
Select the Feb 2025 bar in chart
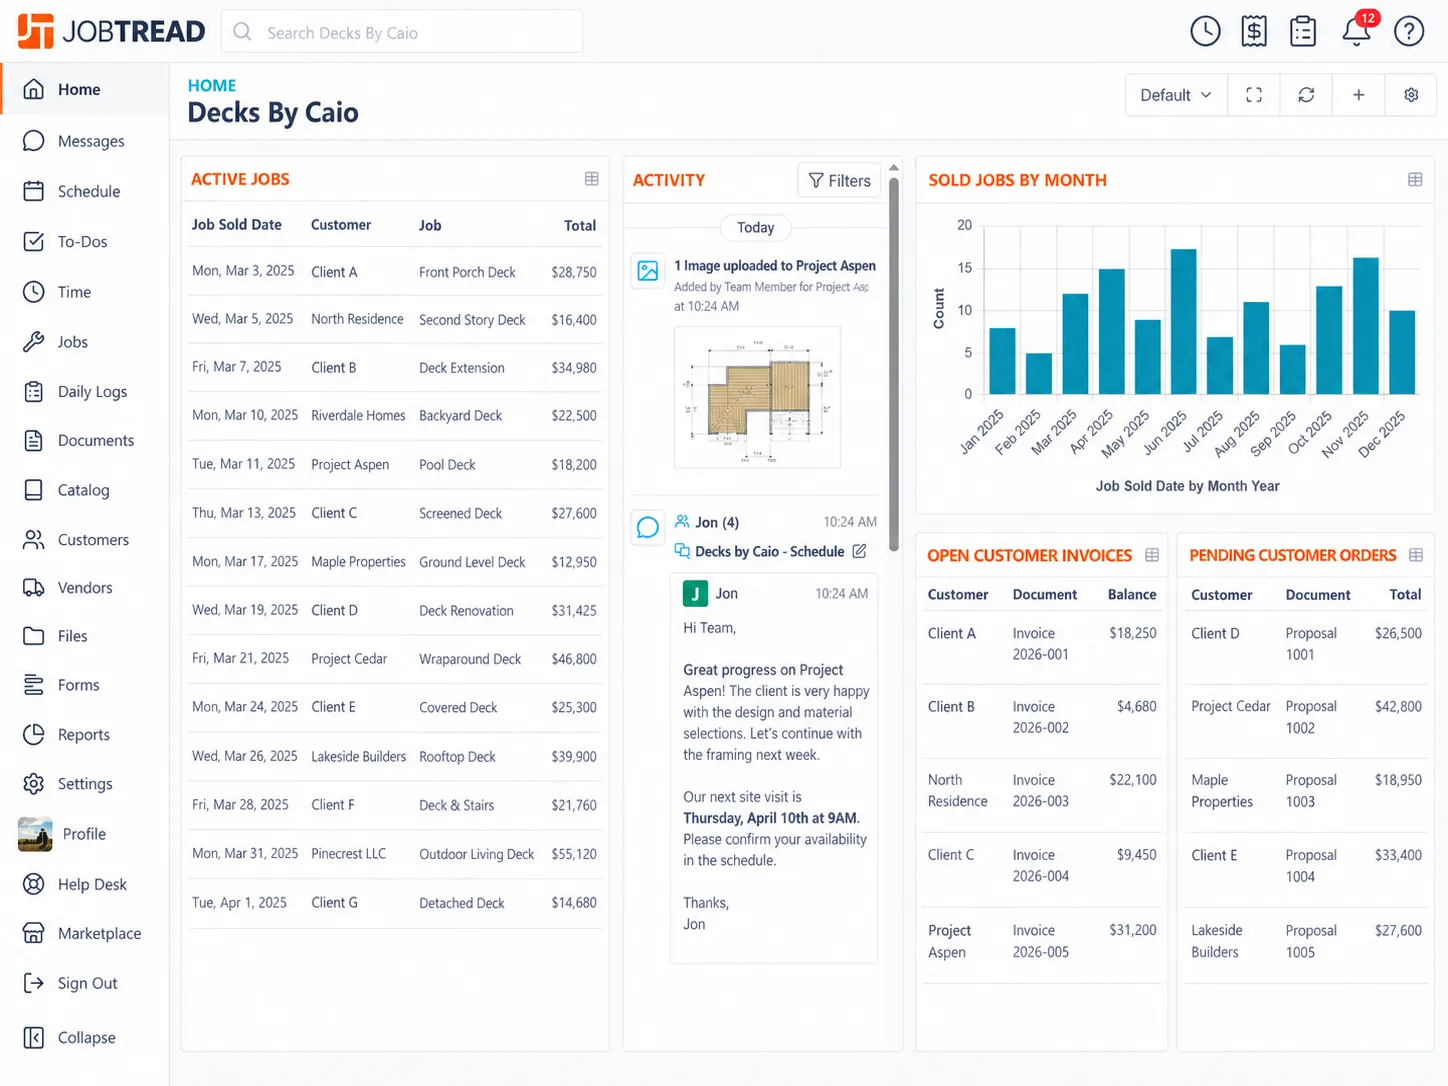coord(1039,373)
